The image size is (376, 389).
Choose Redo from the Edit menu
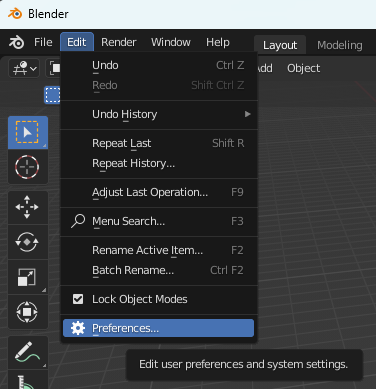159,85
